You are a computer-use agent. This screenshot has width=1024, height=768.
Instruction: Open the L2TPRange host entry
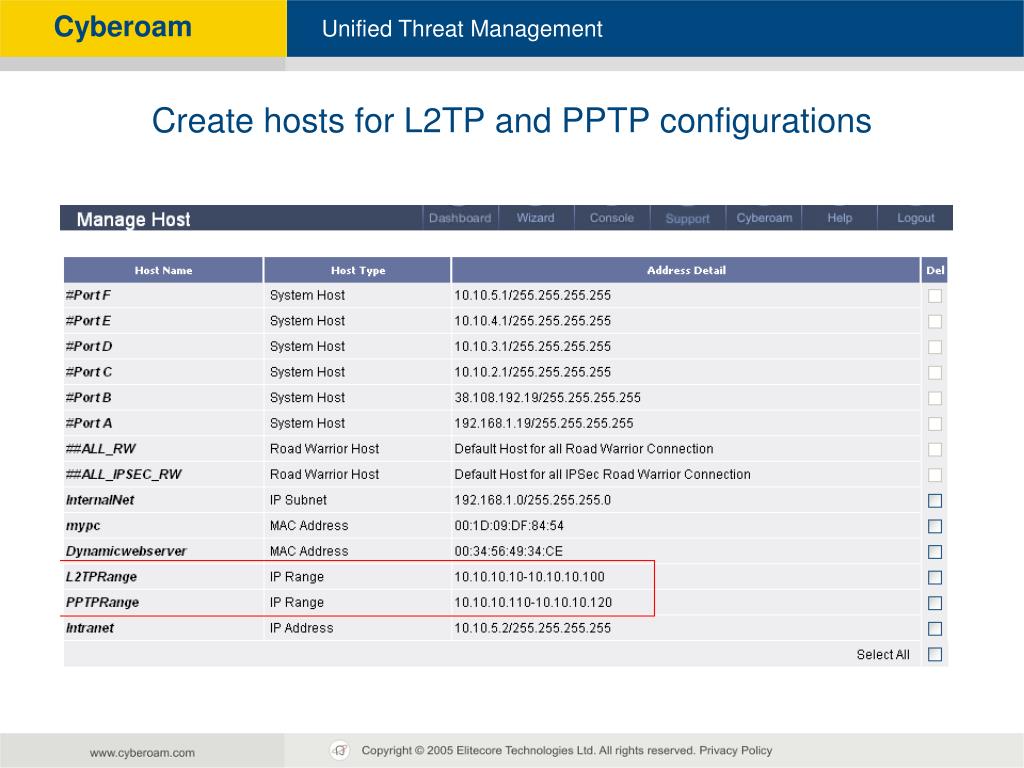click(x=101, y=577)
